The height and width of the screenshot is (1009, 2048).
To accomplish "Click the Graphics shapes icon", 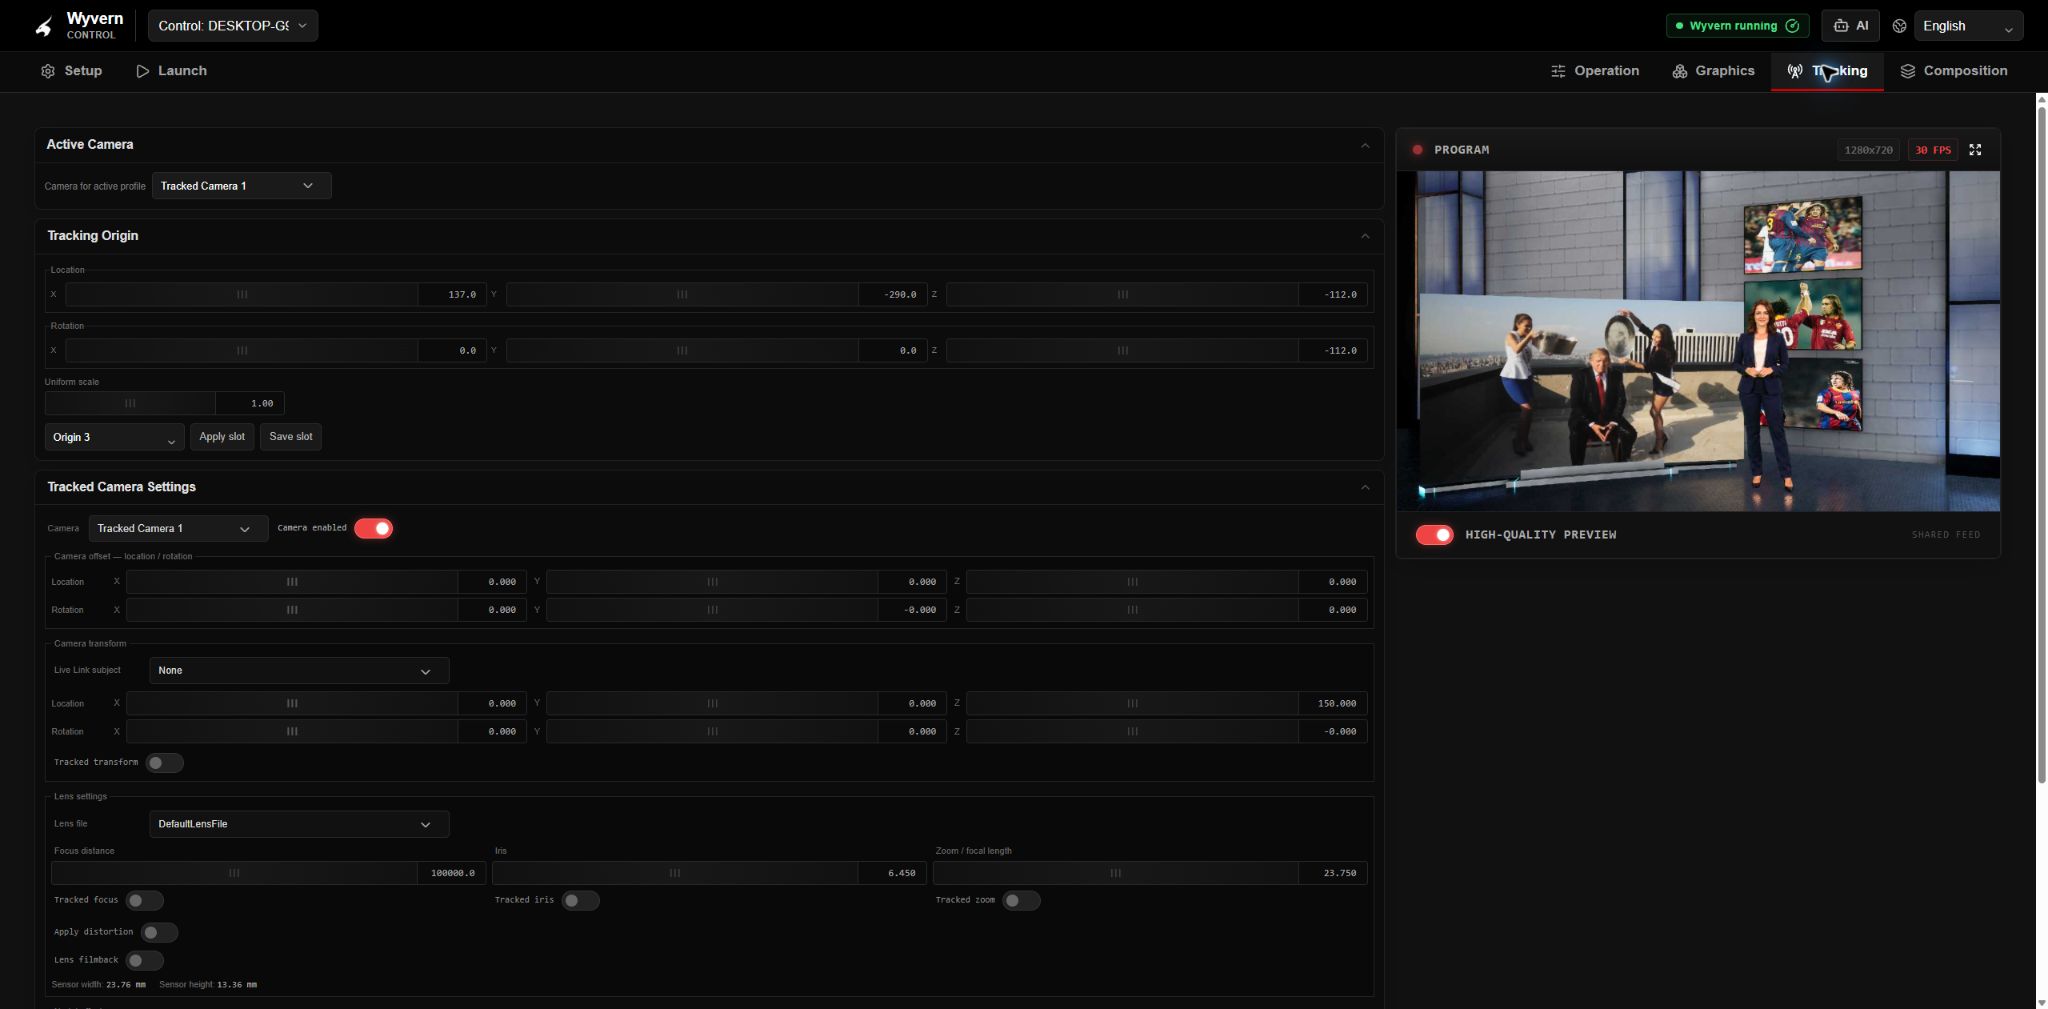I will click(1680, 71).
